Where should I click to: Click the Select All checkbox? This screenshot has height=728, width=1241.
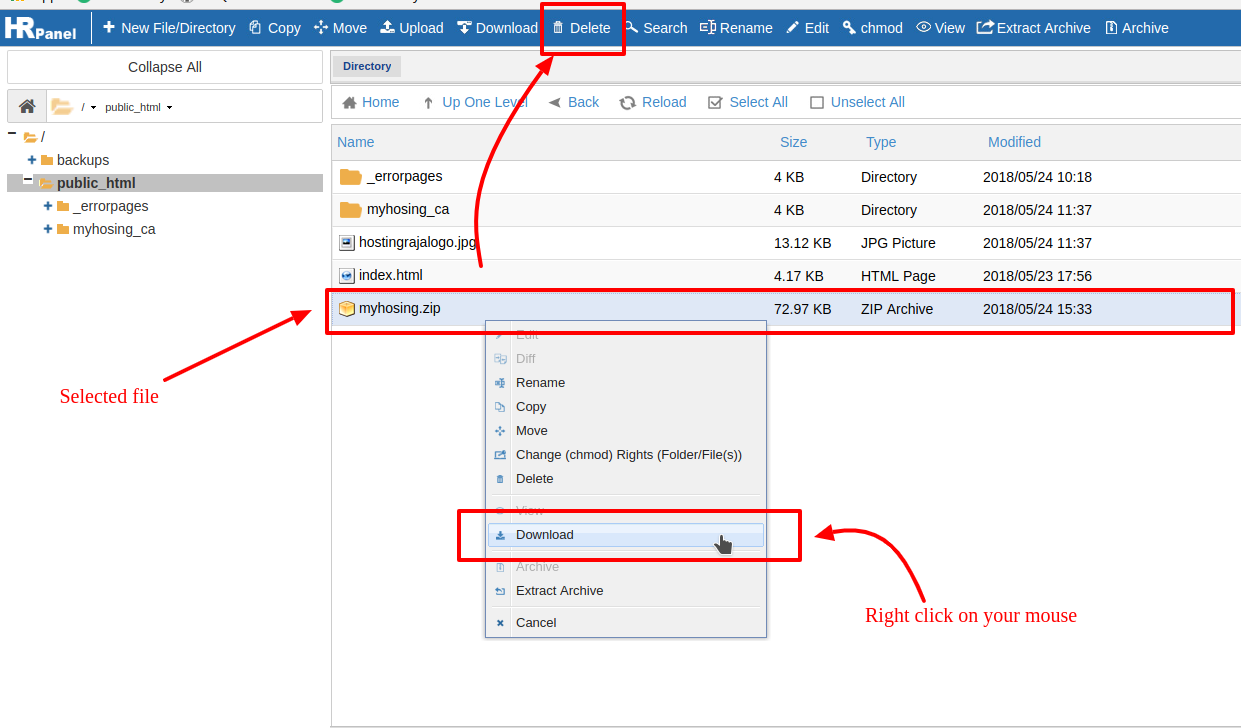pos(715,102)
